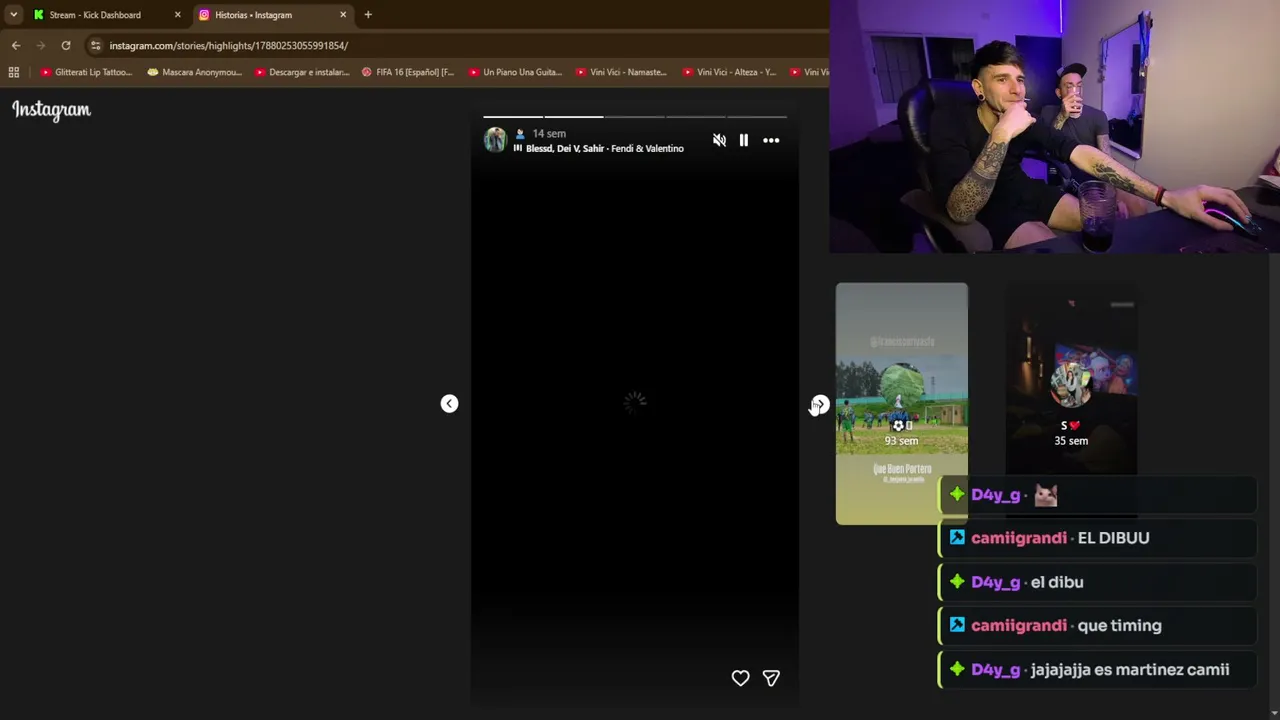This screenshot has height=720, width=1280.
Task: Open the Glitterati Lip Tattoo bookmark
Action: (86, 72)
